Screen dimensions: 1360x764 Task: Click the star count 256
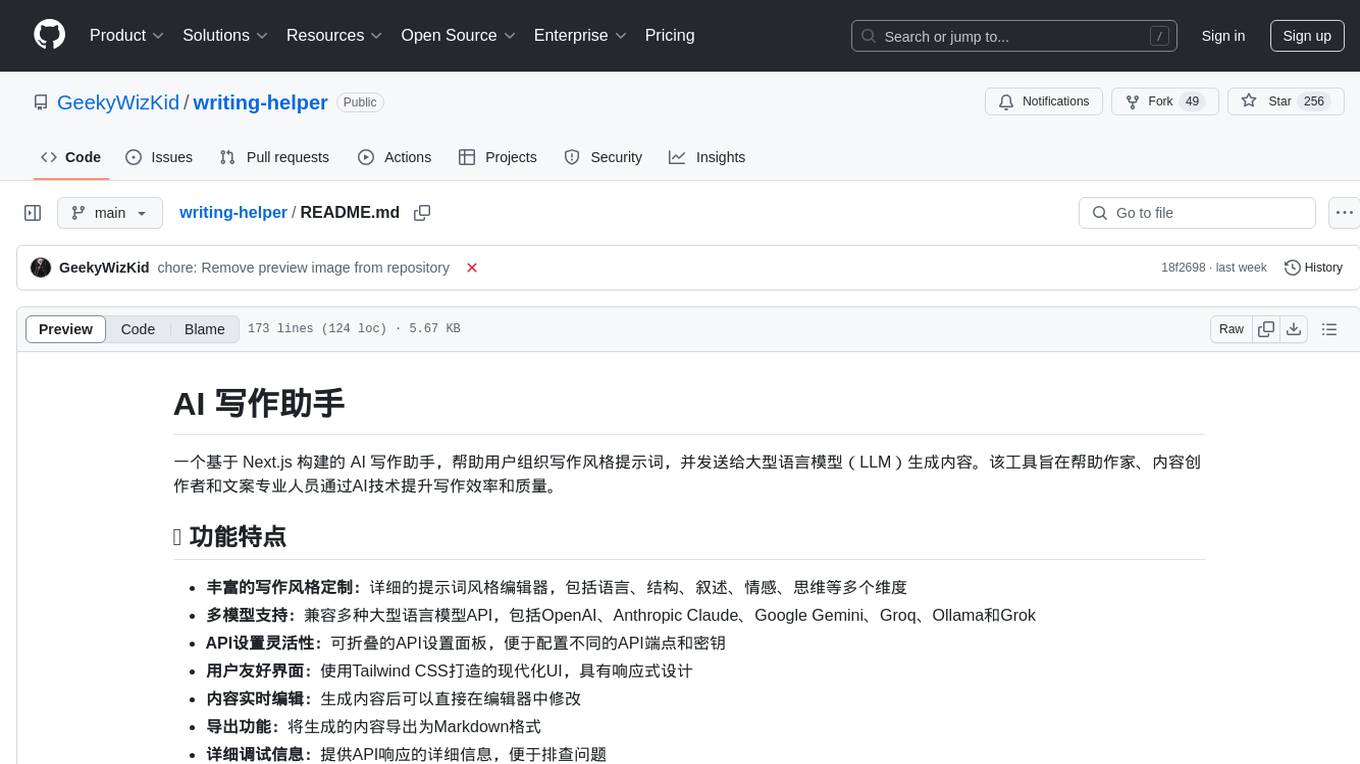tap(1314, 102)
